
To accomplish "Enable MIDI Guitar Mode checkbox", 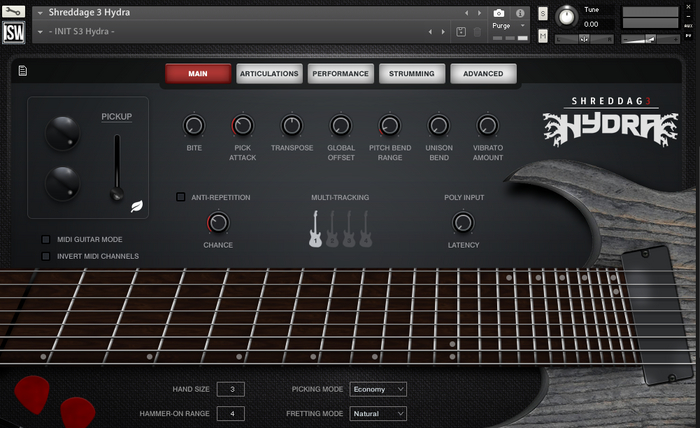I will click(x=46, y=240).
